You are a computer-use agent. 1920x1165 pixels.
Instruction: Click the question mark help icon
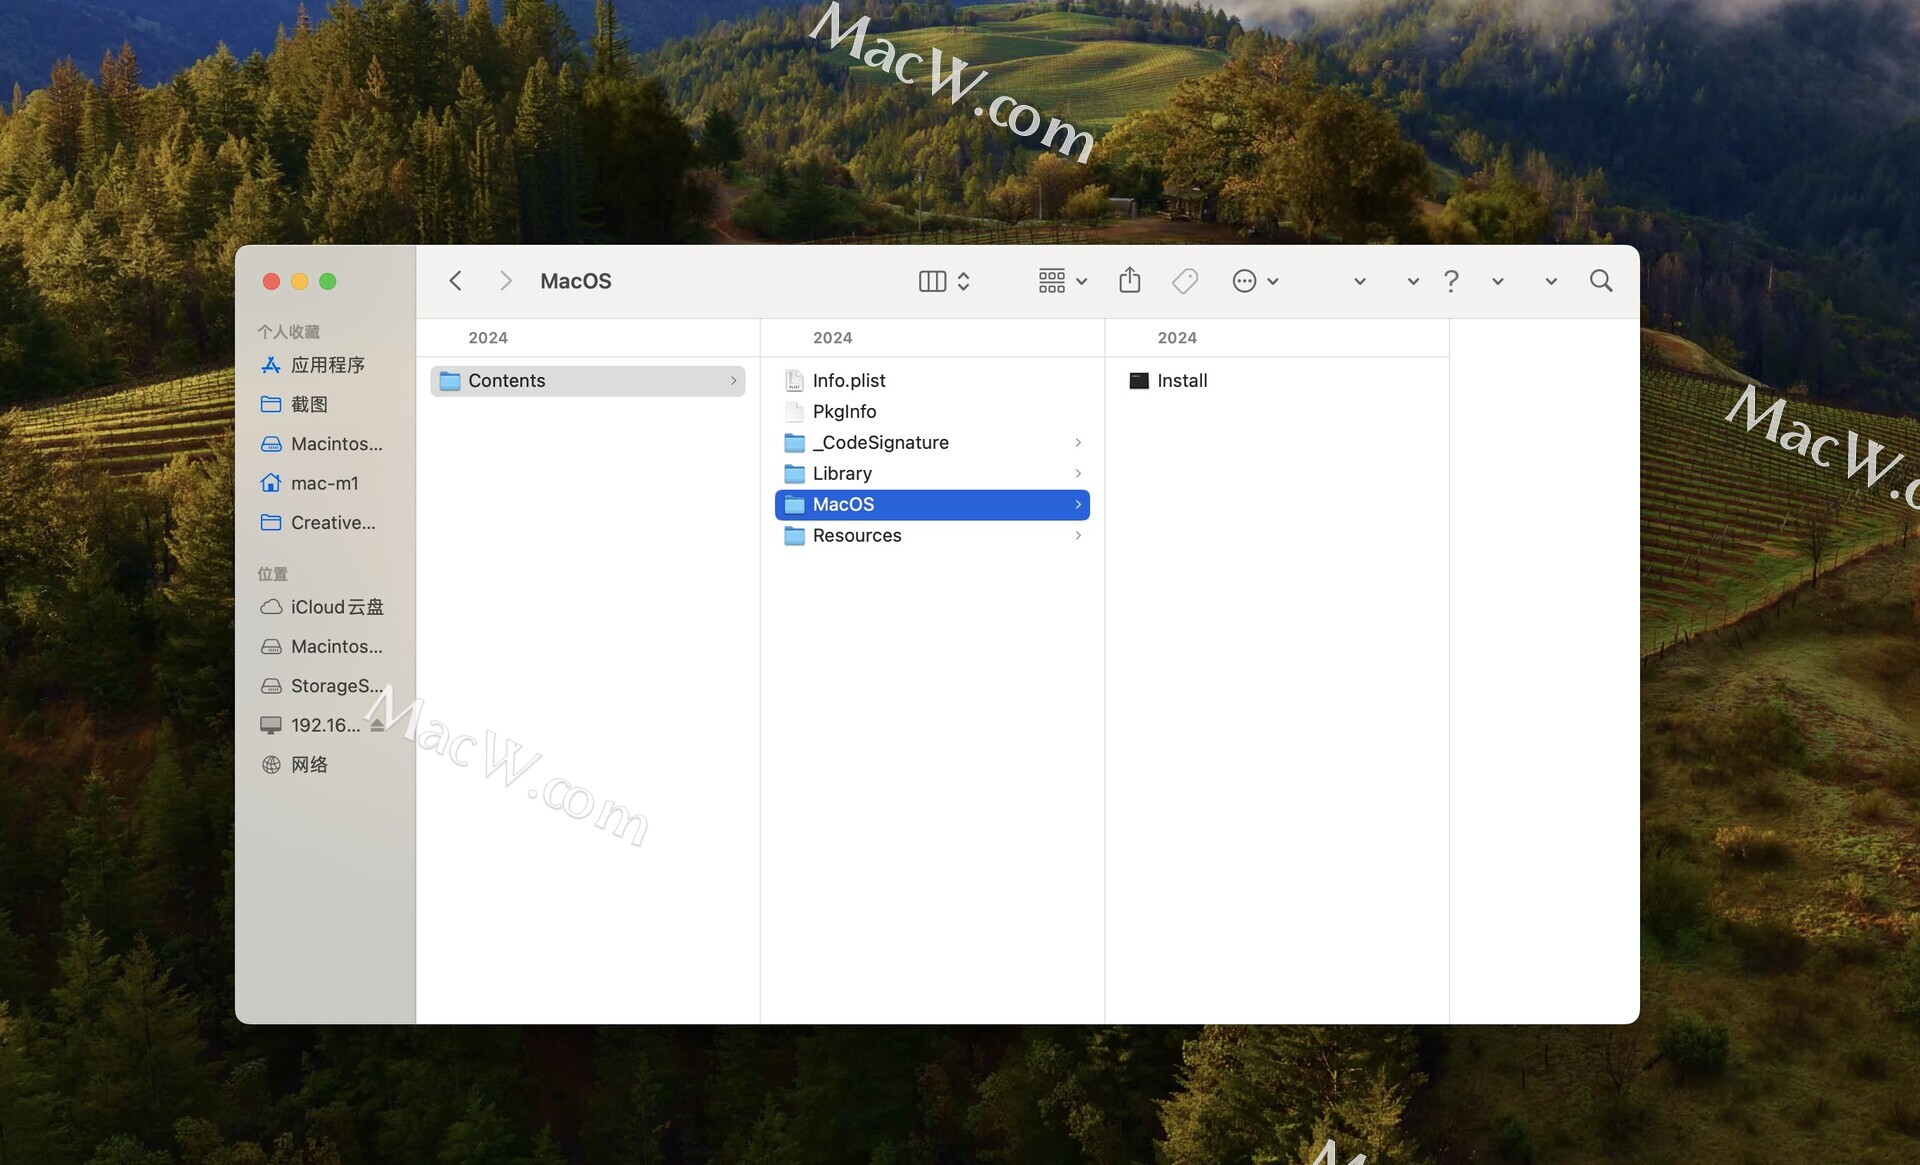pos(1451,281)
